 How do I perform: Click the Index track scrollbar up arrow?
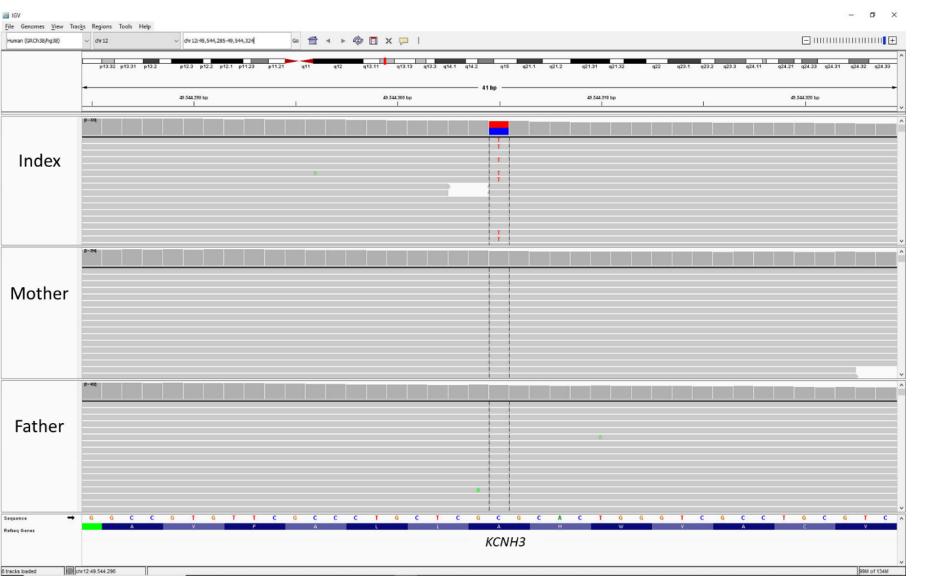pyautogui.click(x=901, y=121)
